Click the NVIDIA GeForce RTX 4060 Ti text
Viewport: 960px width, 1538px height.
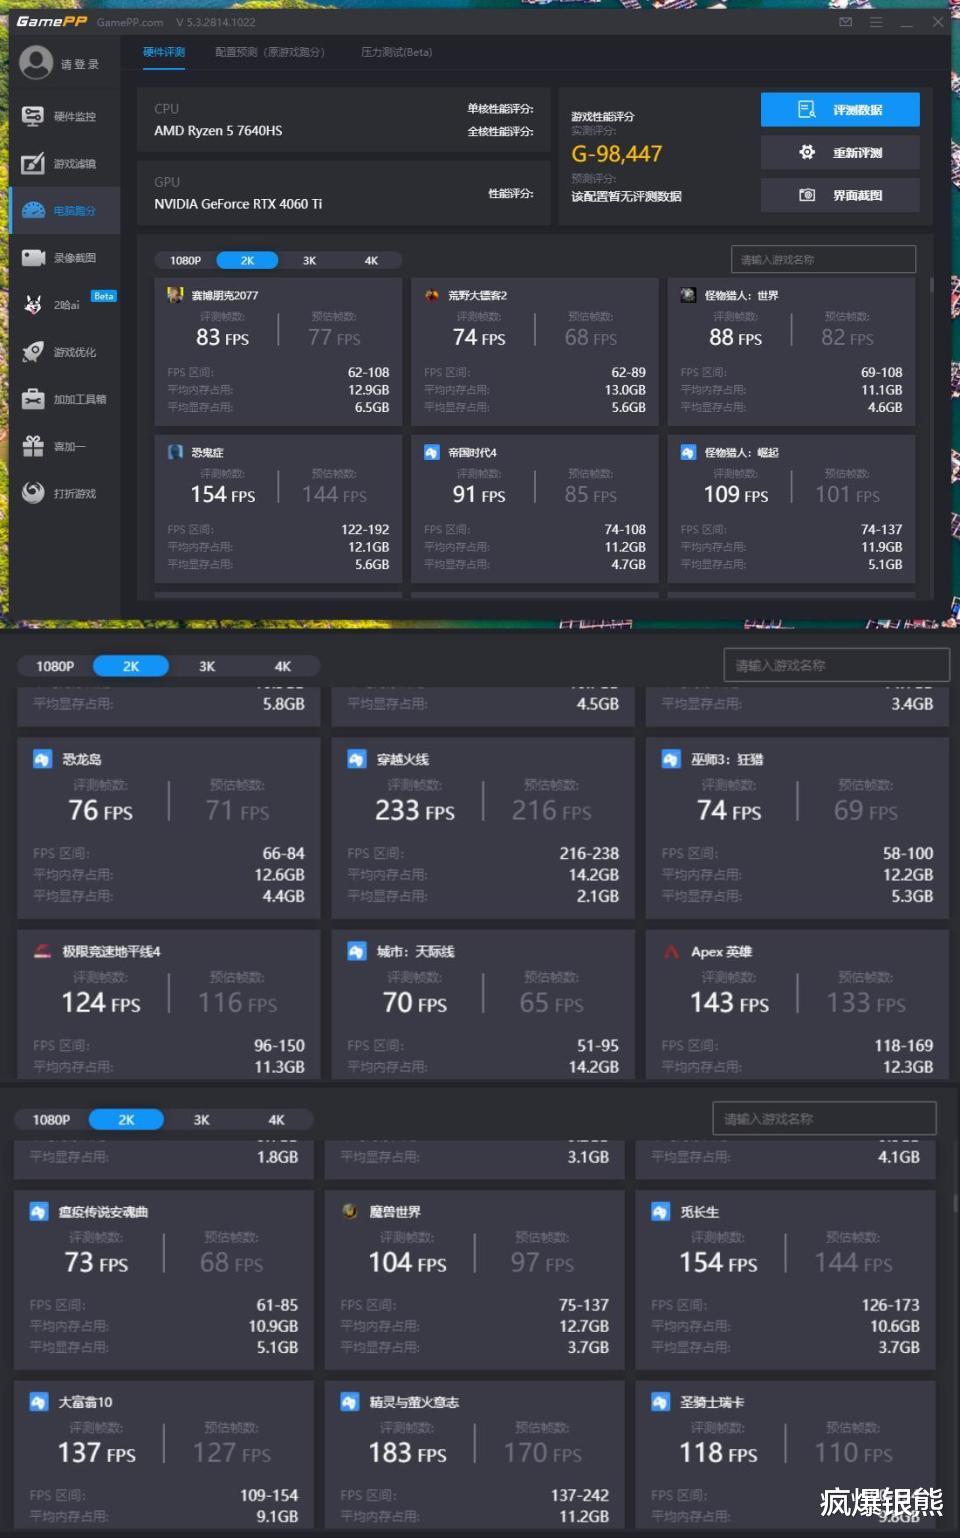238,204
